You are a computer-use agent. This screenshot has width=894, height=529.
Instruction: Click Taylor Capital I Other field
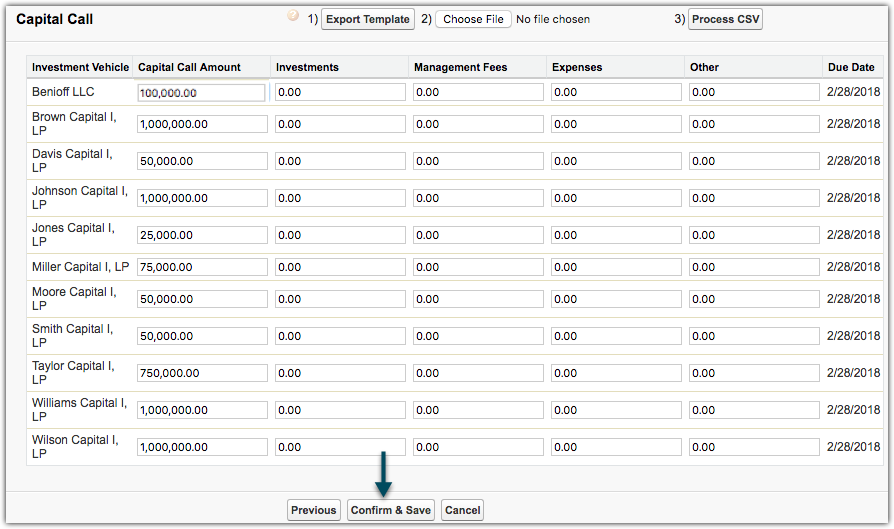(x=754, y=373)
